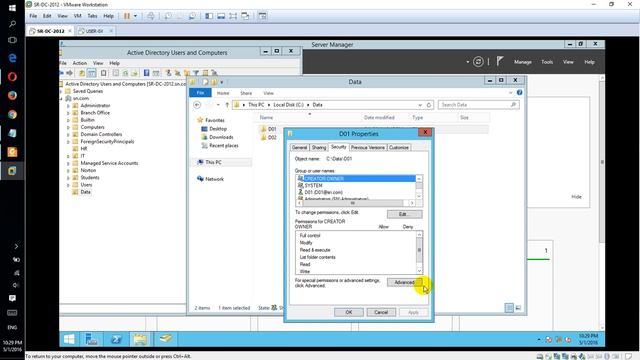Click the Advanced button

tap(404, 282)
